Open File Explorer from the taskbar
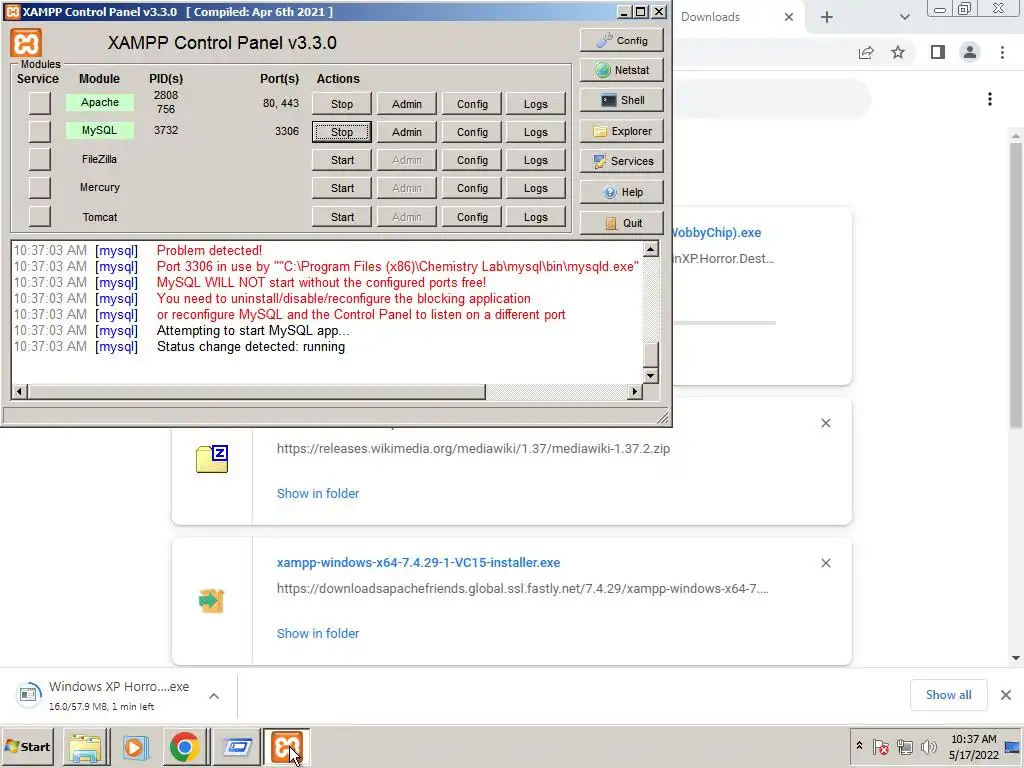 pyautogui.click(x=86, y=747)
